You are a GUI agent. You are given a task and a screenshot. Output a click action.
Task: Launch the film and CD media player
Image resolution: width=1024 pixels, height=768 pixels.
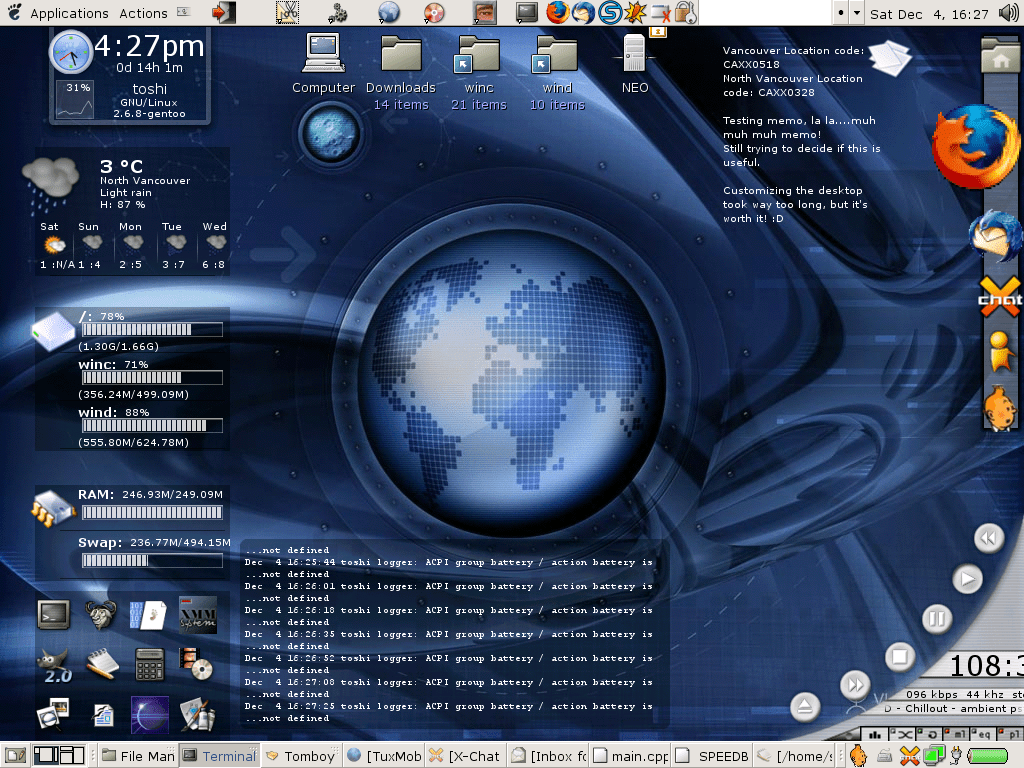coord(197,664)
